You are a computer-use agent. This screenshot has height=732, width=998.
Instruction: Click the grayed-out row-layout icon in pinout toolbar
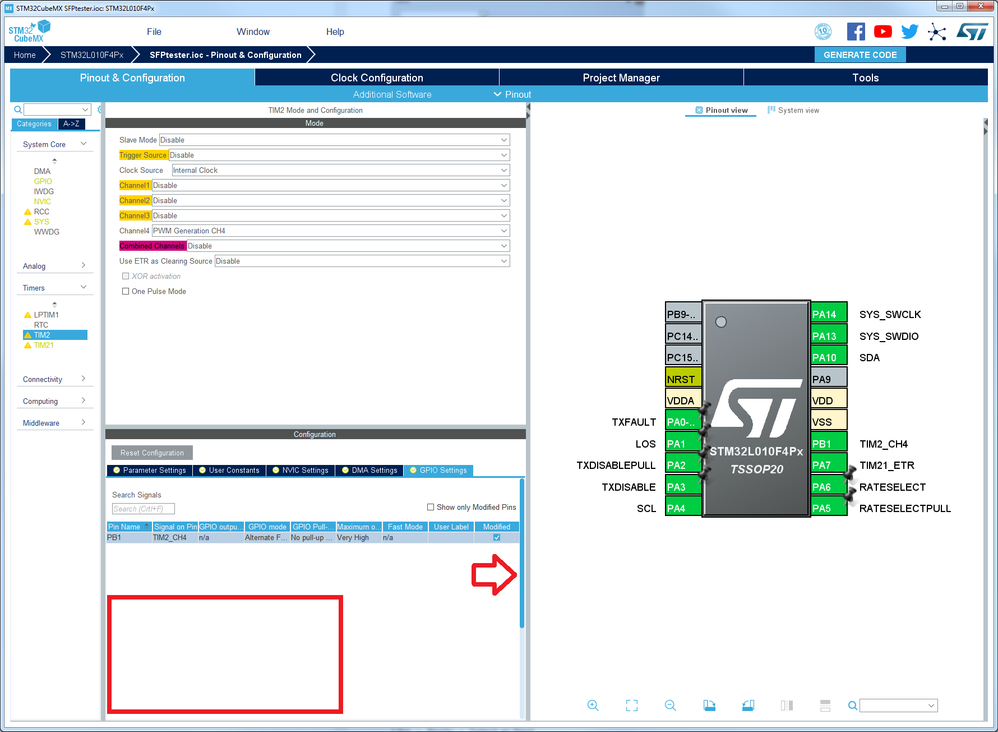click(x=825, y=705)
